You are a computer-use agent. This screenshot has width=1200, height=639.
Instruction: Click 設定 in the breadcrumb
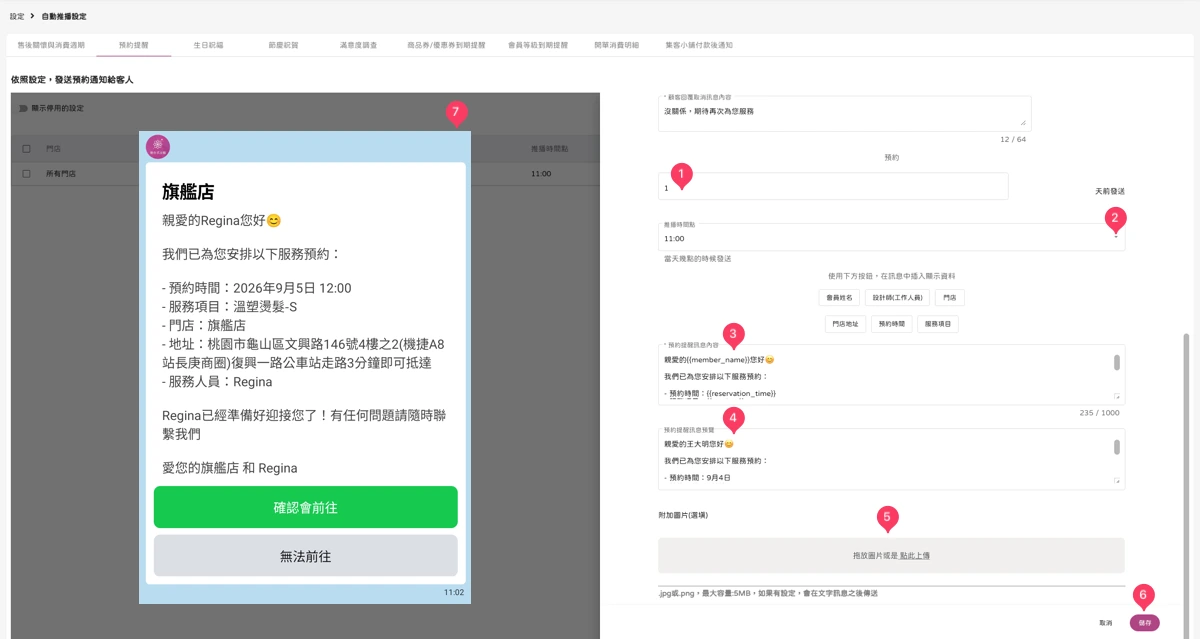(17, 16)
